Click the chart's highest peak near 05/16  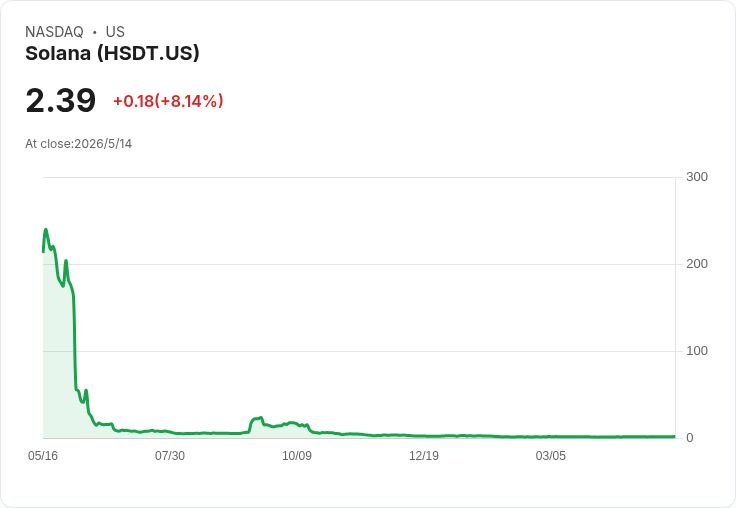46,230
